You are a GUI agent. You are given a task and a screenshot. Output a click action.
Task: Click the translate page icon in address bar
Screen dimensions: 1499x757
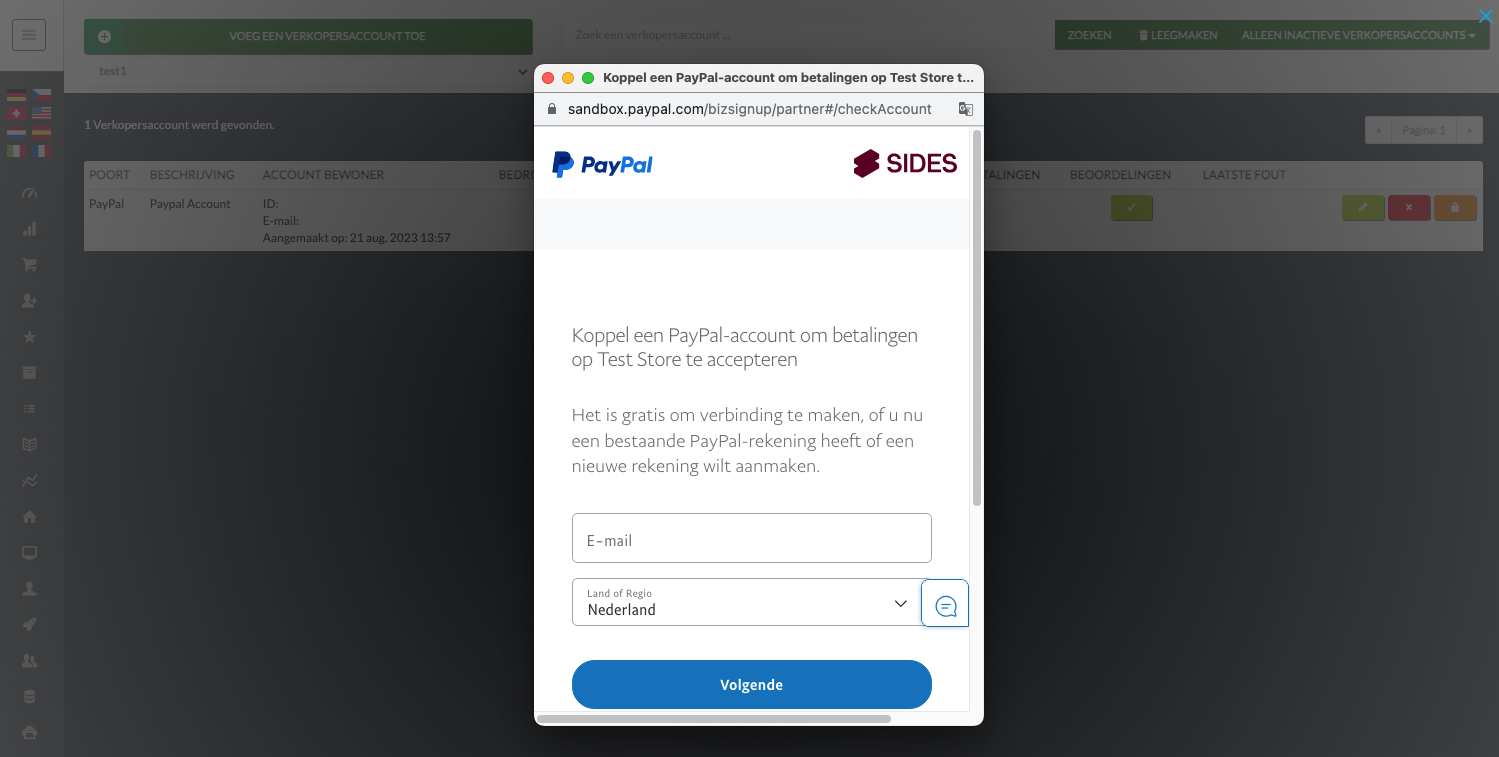point(965,109)
